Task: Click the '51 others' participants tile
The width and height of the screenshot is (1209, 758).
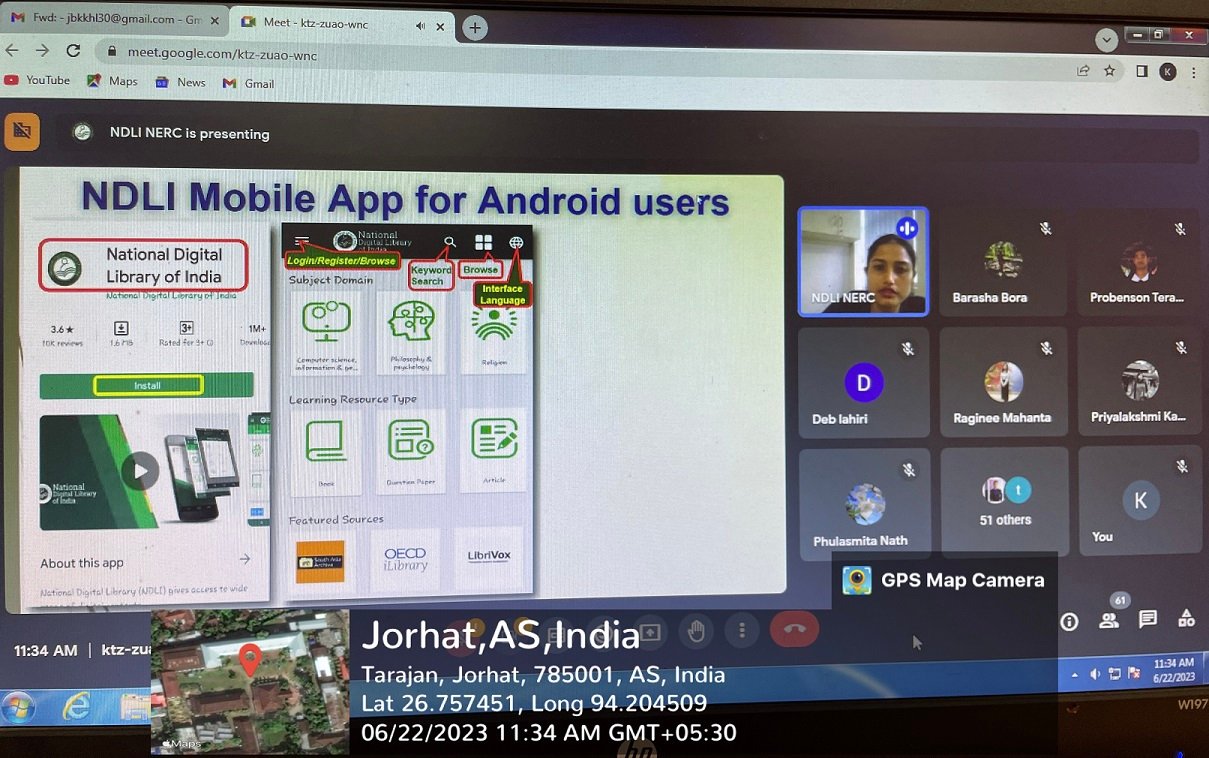Action: click(1005, 502)
